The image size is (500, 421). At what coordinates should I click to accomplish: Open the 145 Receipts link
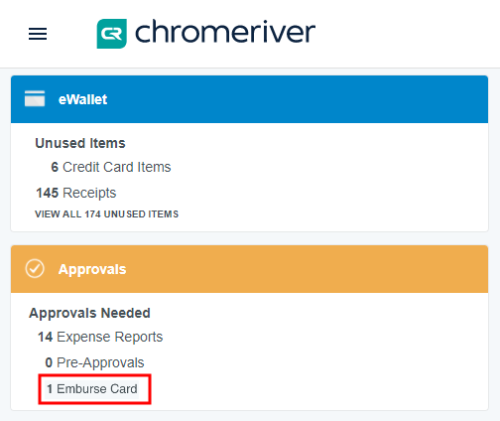click(x=76, y=193)
